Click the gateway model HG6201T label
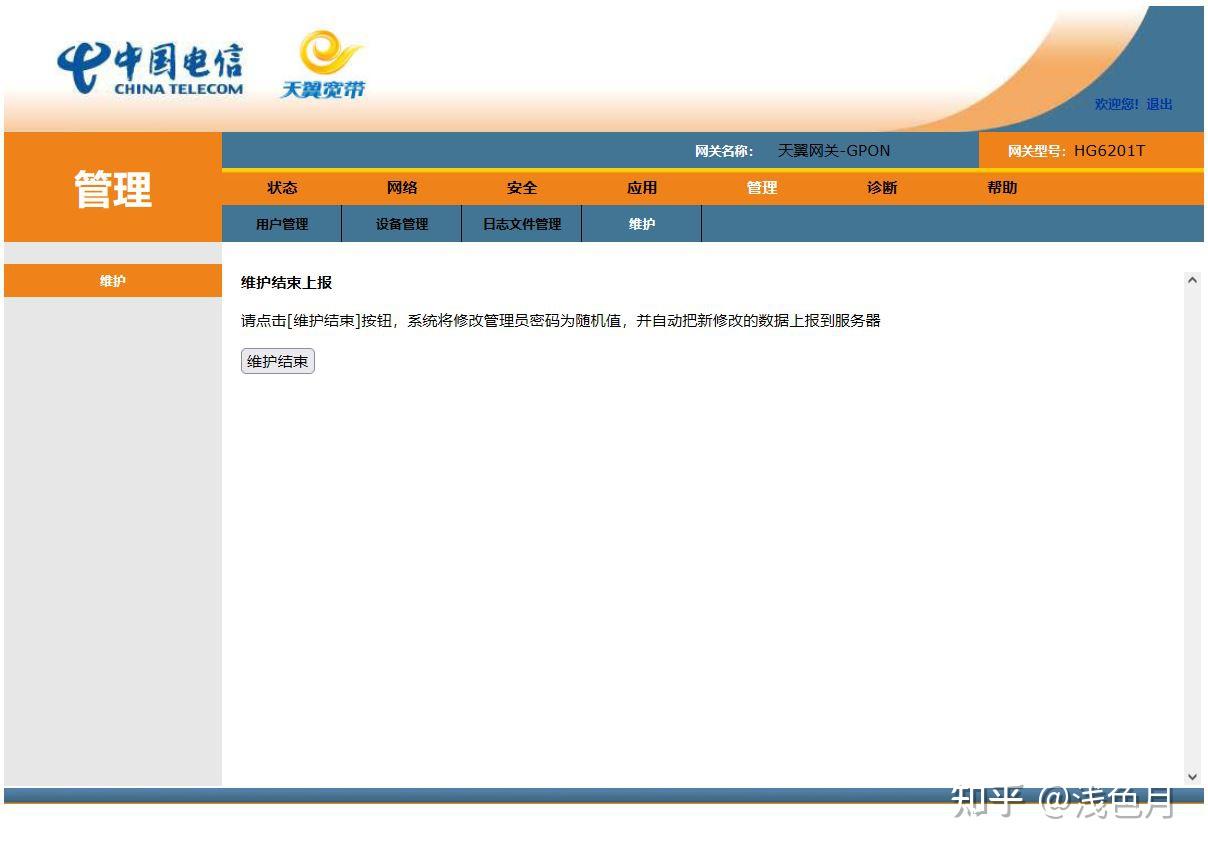This screenshot has height=850, width=1208. tap(1109, 151)
